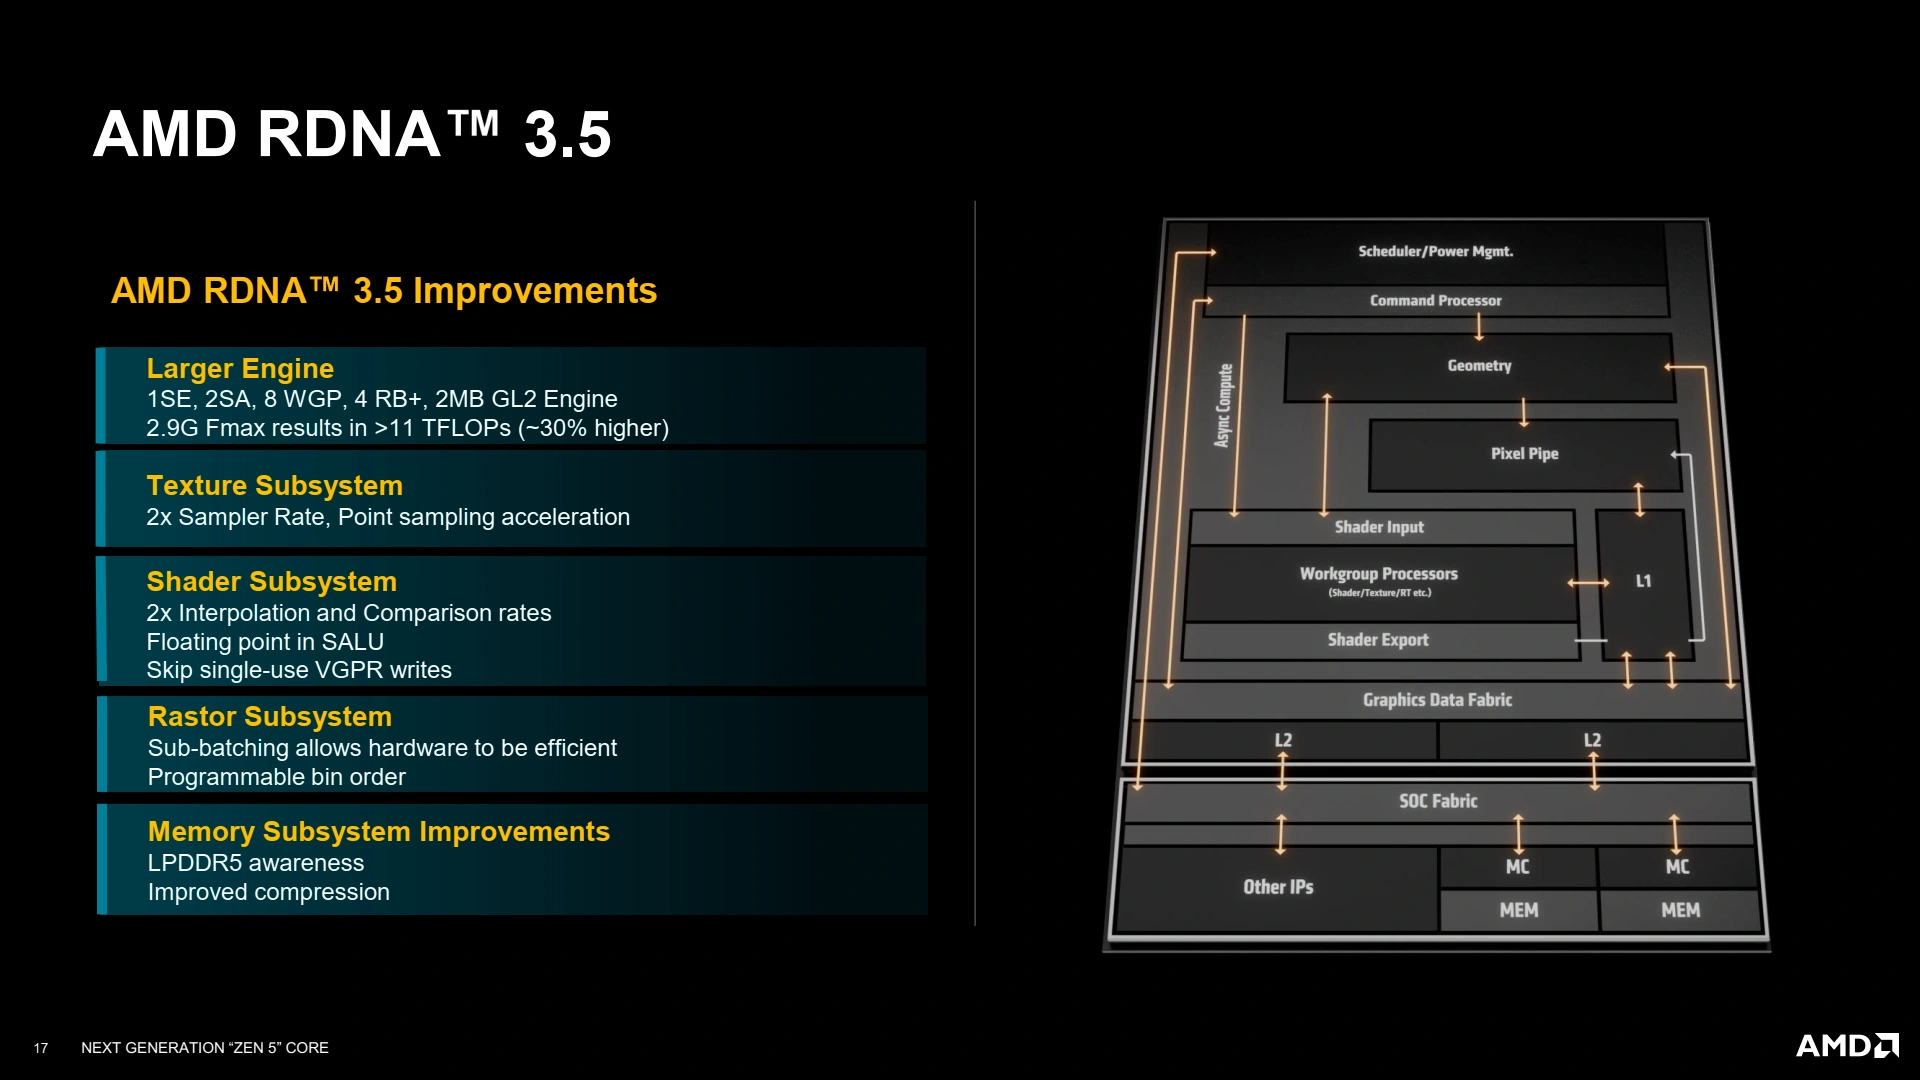
Task: Click the slide number 17
Action: tap(41, 1048)
